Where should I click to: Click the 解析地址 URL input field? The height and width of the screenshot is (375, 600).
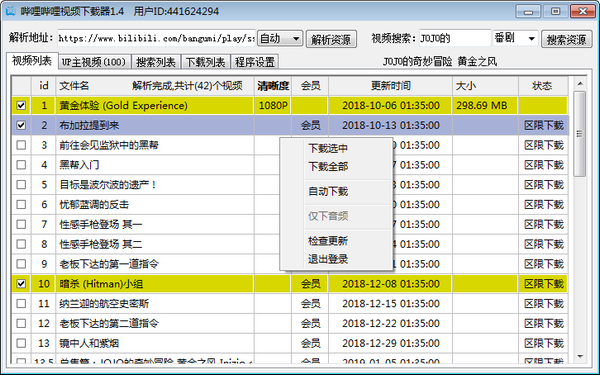point(156,38)
